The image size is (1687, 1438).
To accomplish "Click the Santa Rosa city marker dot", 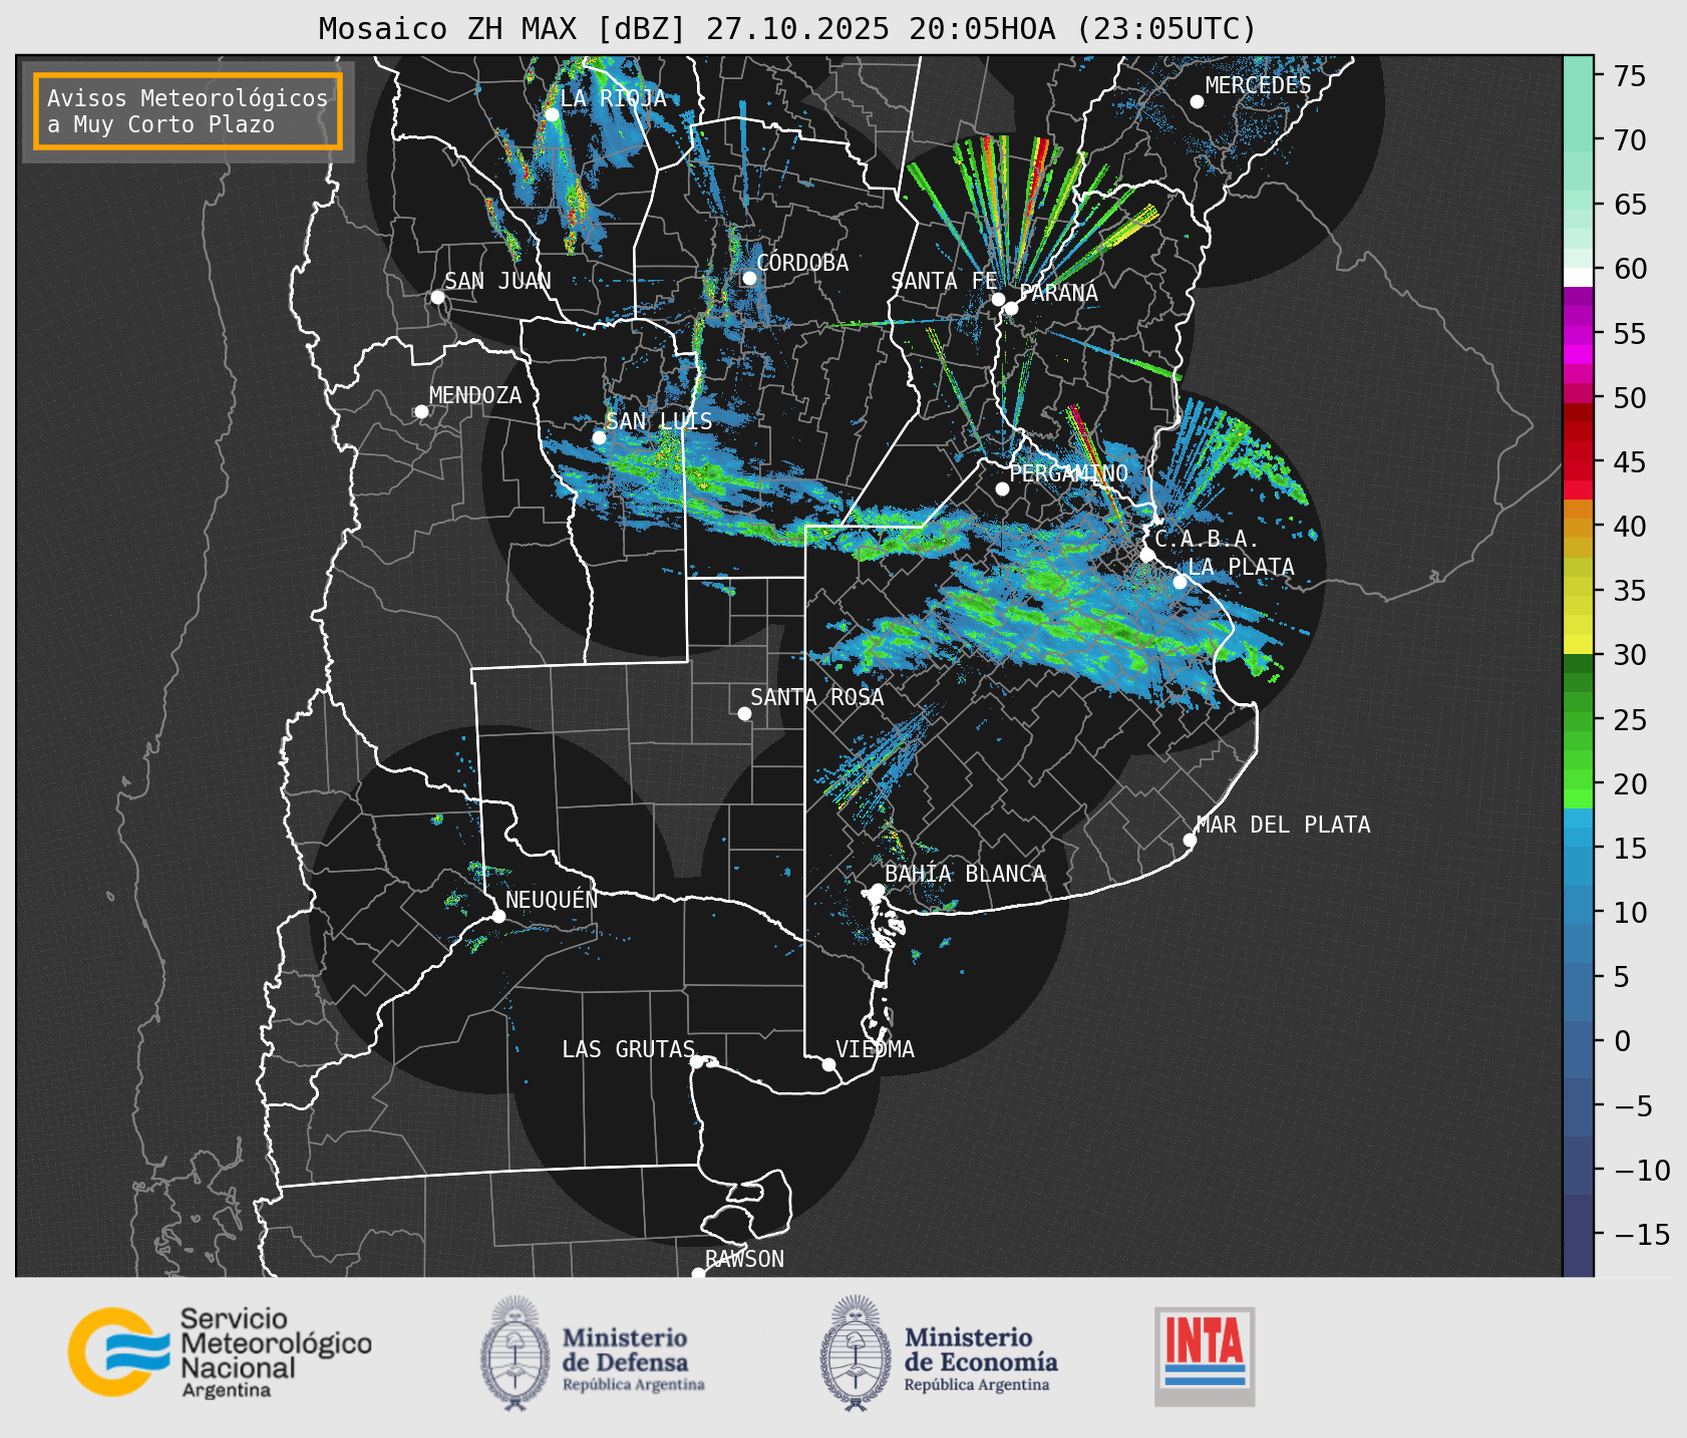I will pyautogui.click(x=744, y=713).
